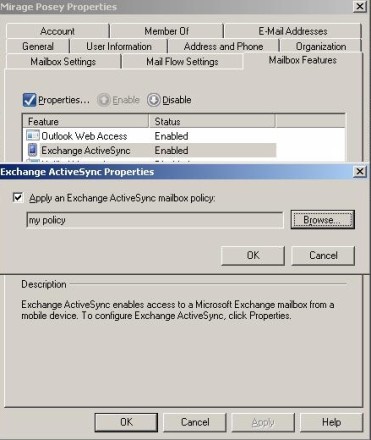Click the greyed Enable icon
Screen dimensions: 371x440
pyautogui.click(x=104, y=100)
